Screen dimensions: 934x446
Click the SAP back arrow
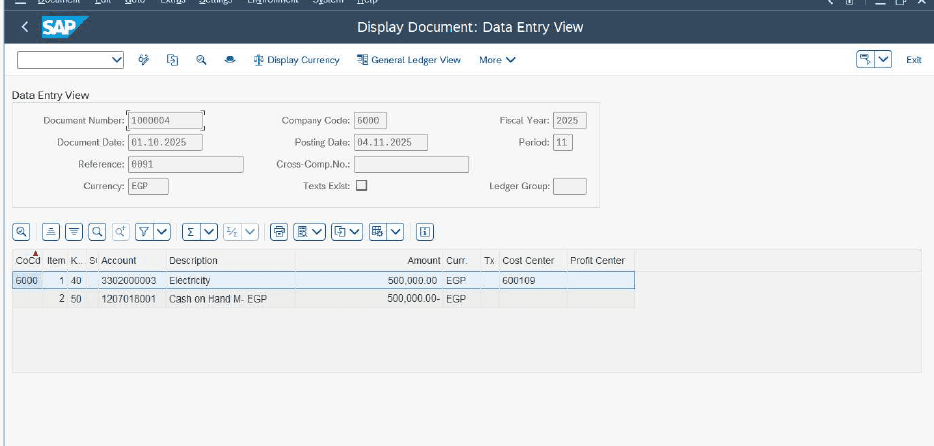pyautogui.click(x=24, y=27)
